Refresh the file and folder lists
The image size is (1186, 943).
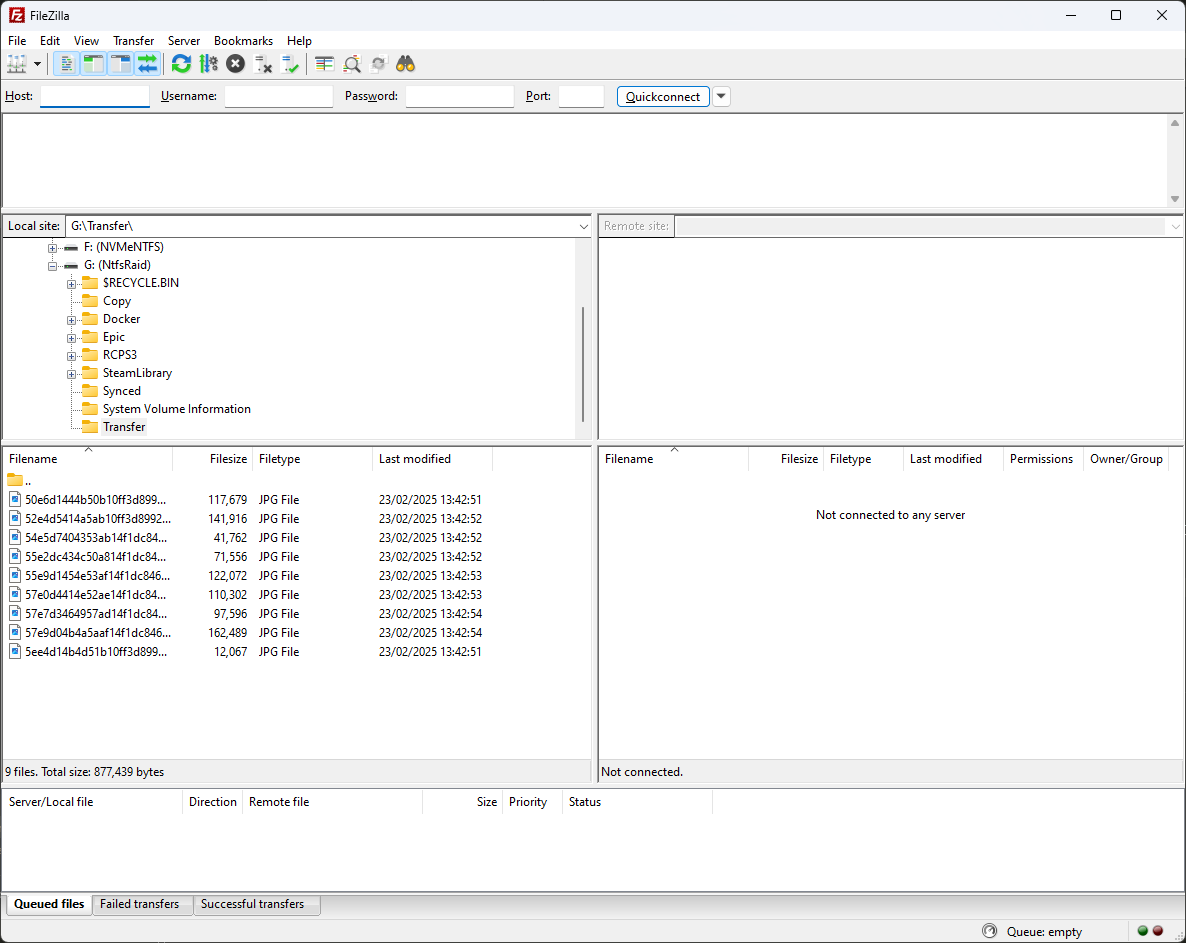pyautogui.click(x=181, y=63)
